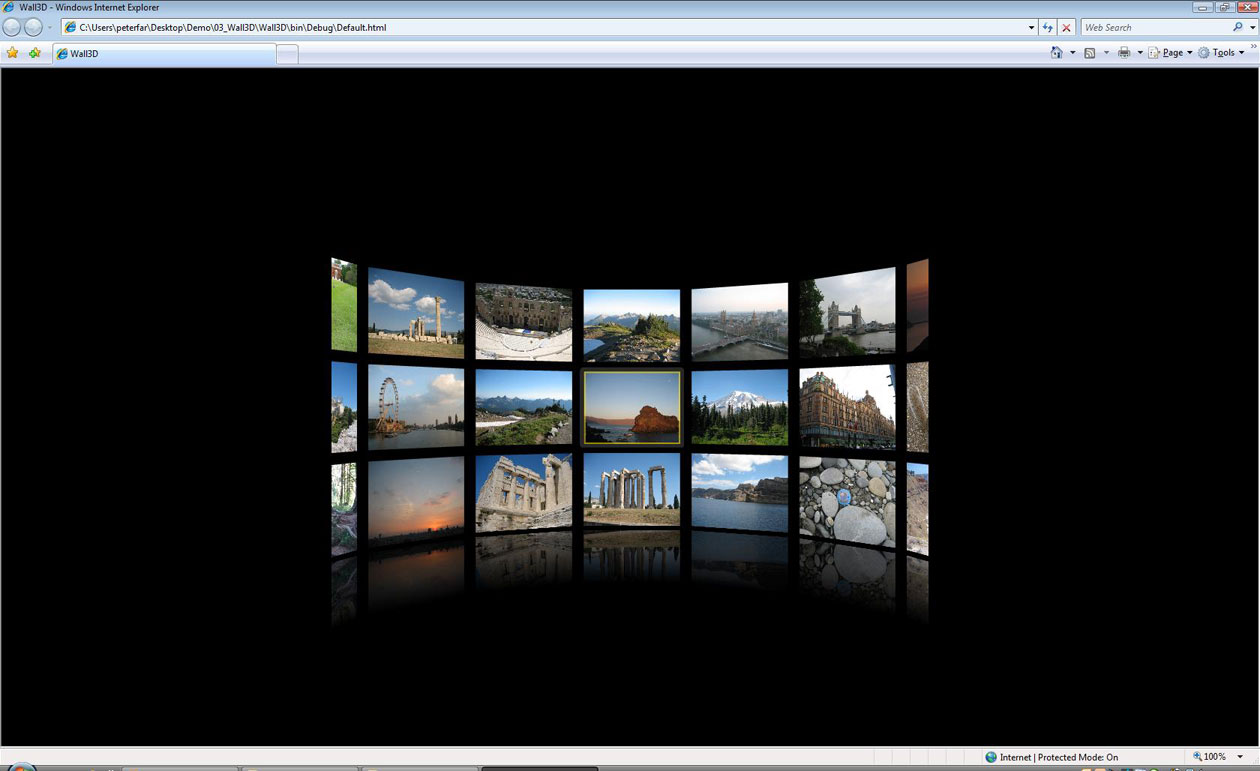Select the Parthenon close-up photo
Viewport: 1260px width, 771px height.
pos(524,492)
